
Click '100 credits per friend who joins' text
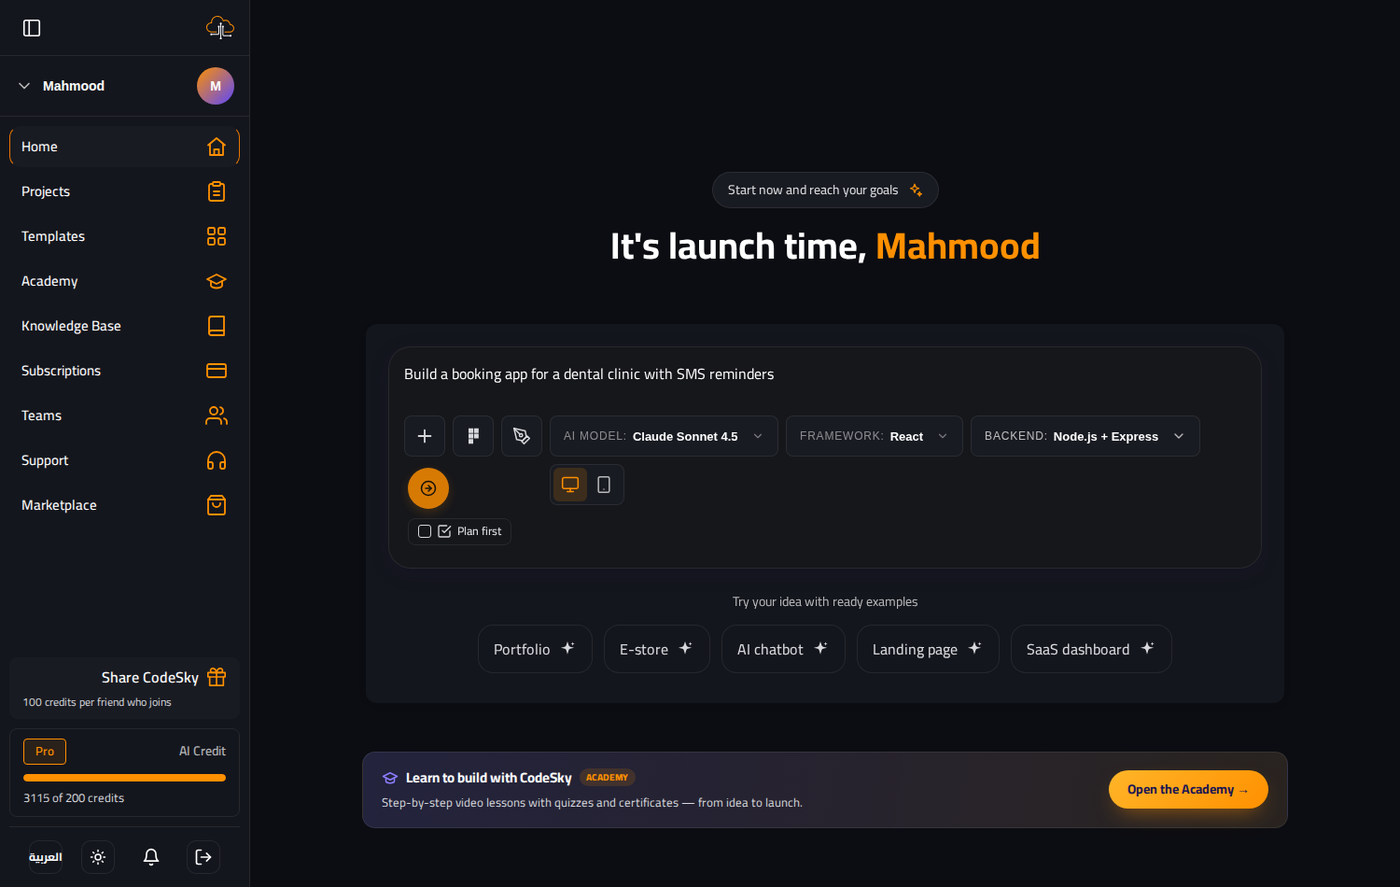(x=97, y=702)
